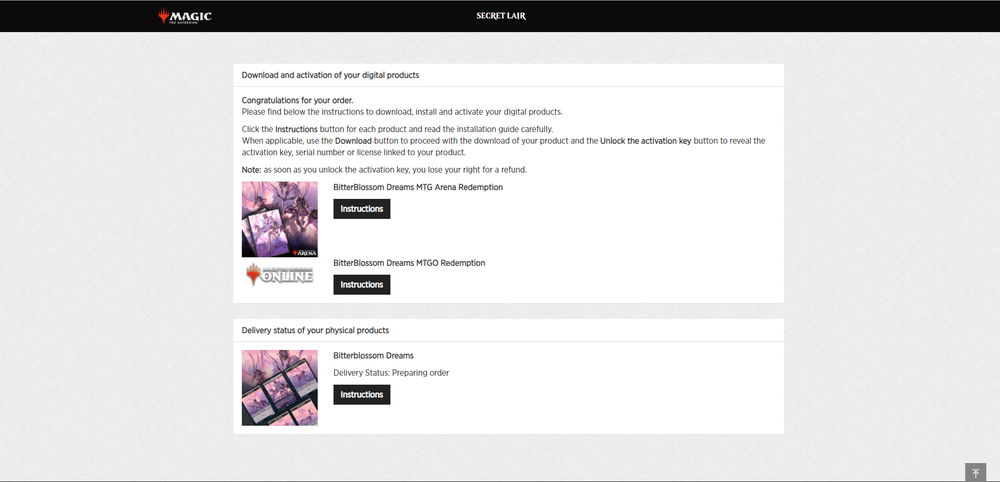Click the 'Delivery status of your physical products' header
Screen dimensions: 1000x482
pyautogui.click(x=315, y=330)
